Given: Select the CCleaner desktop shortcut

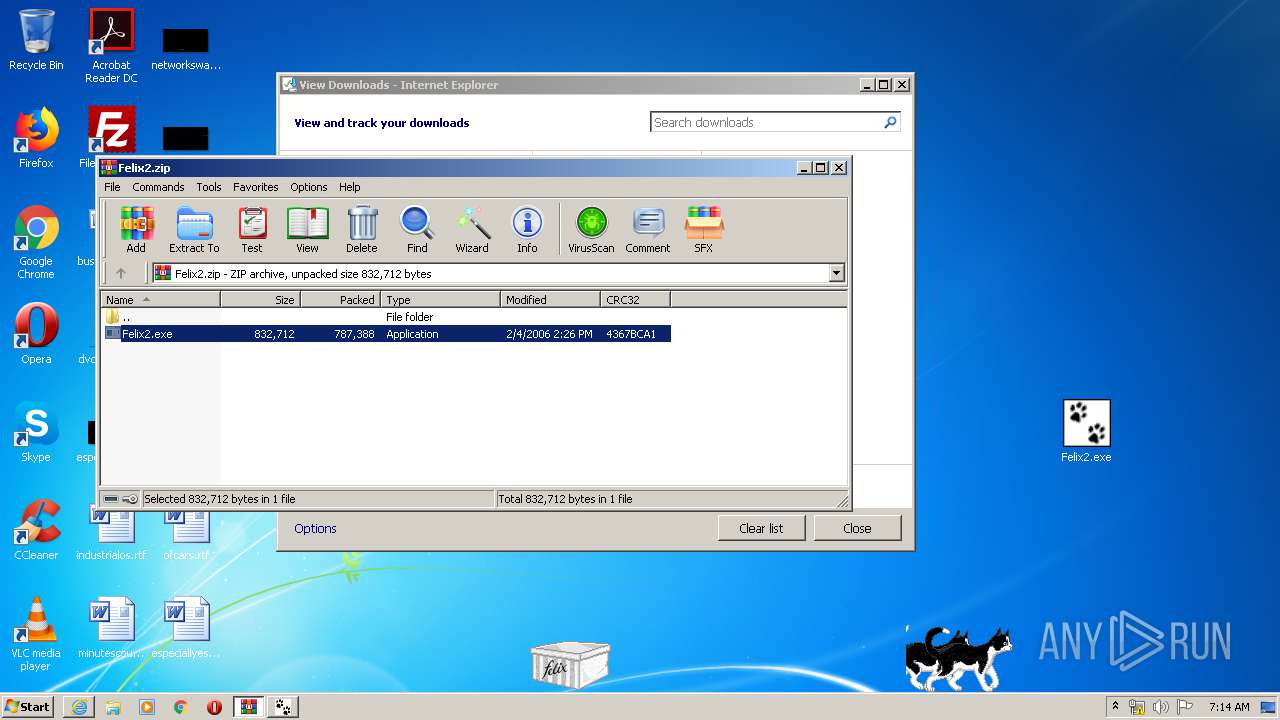Looking at the screenshot, I should coord(36,530).
